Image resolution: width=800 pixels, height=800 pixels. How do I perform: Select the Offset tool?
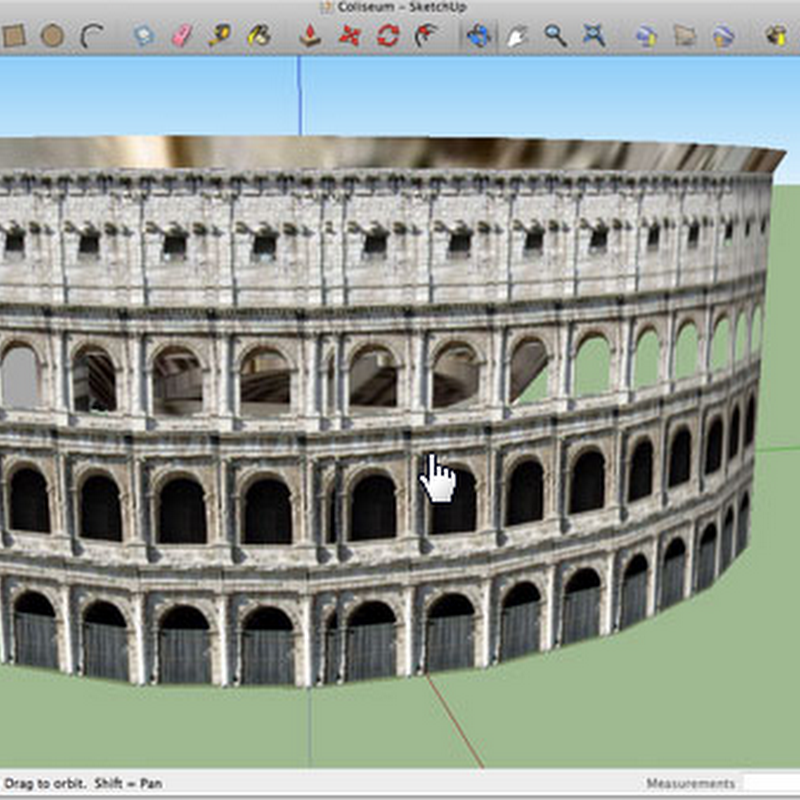point(426,36)
